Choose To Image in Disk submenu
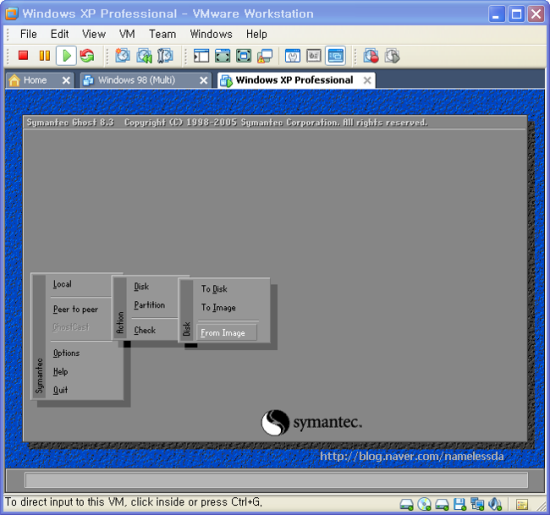This screenshot has width=550, height=515. coord(219,308)
